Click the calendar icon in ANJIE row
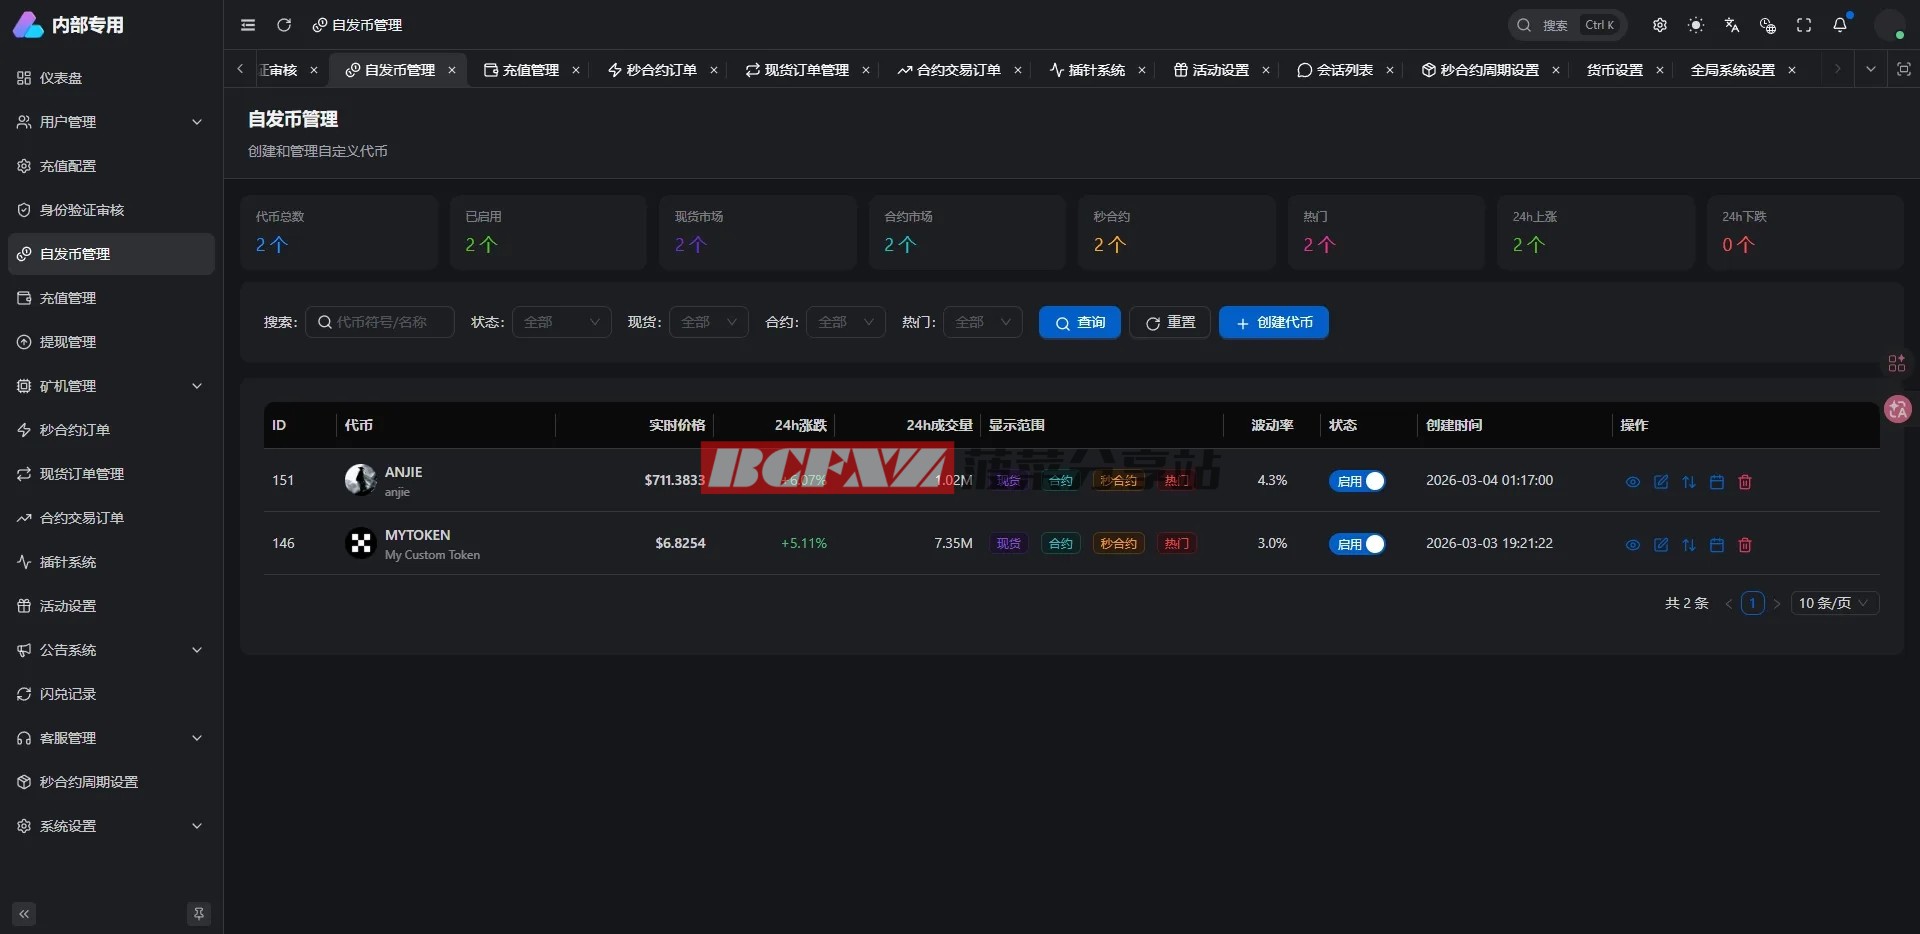Image resolution: width=1920 pixels, height=934 pixels. tap(1717, 482)
